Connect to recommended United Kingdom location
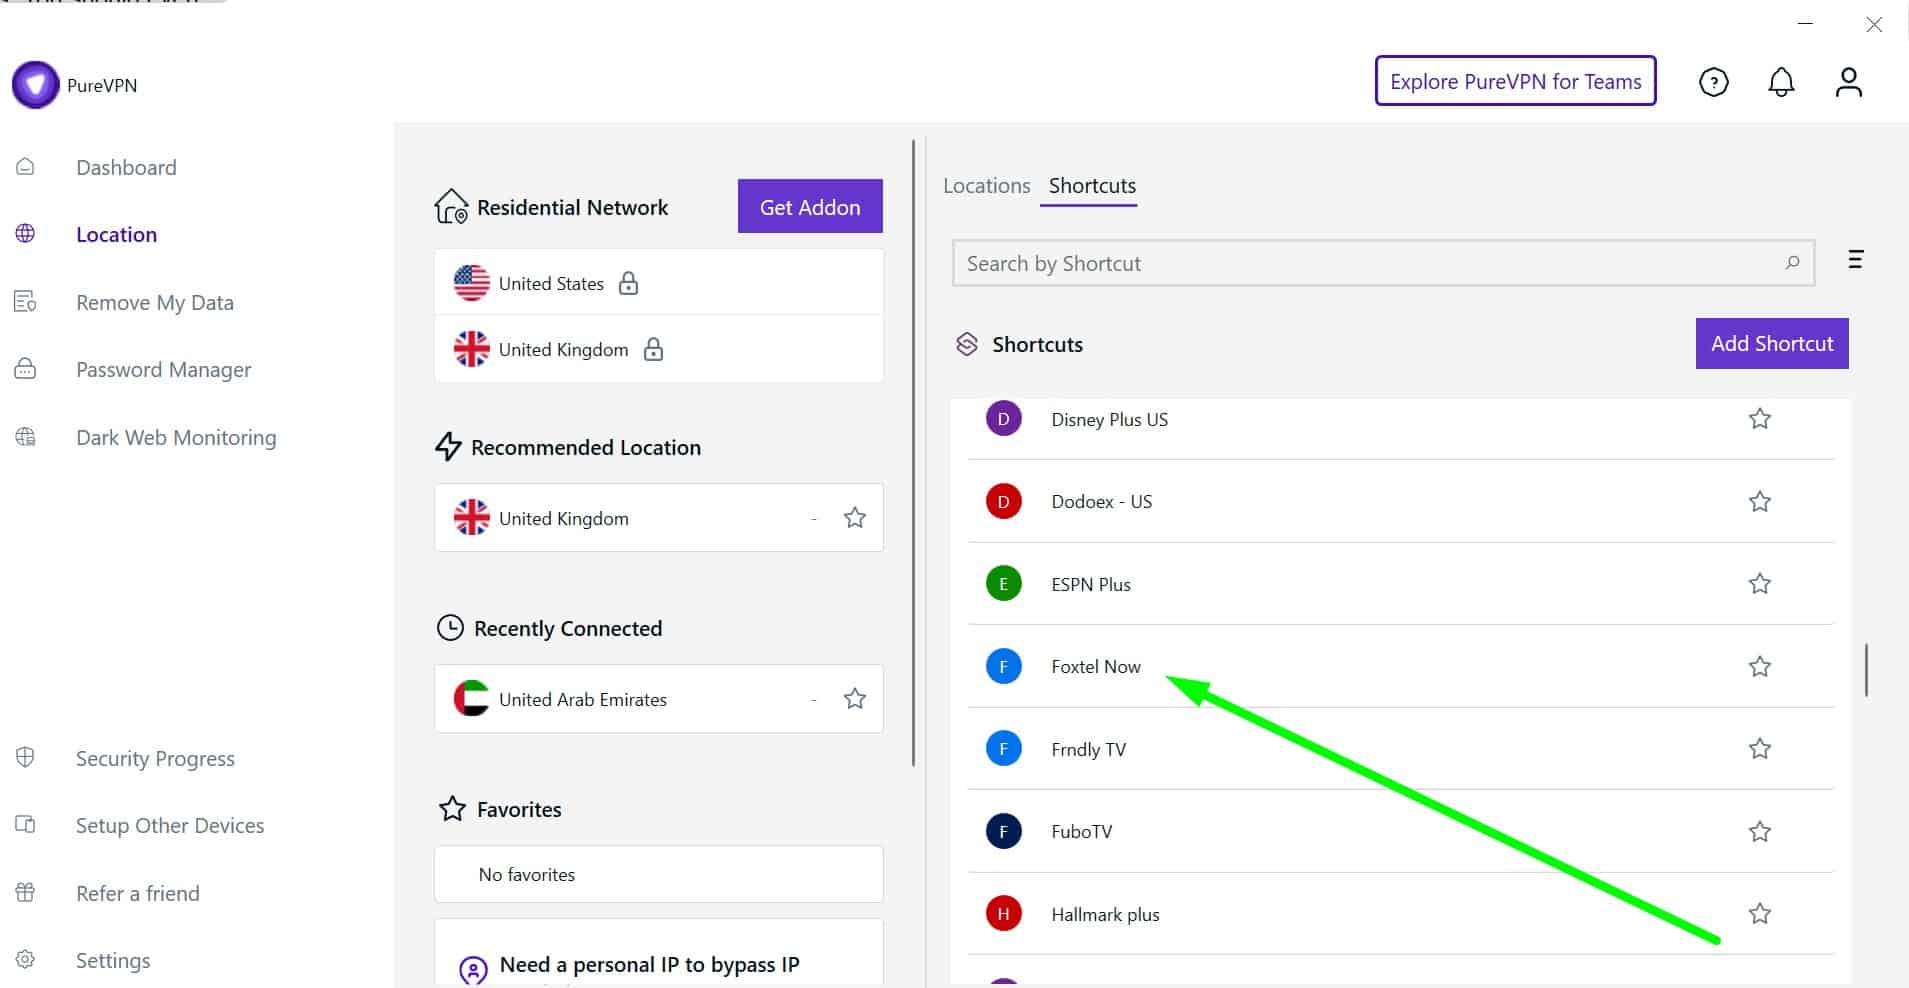1909x988 pixels. click(659, 518)
